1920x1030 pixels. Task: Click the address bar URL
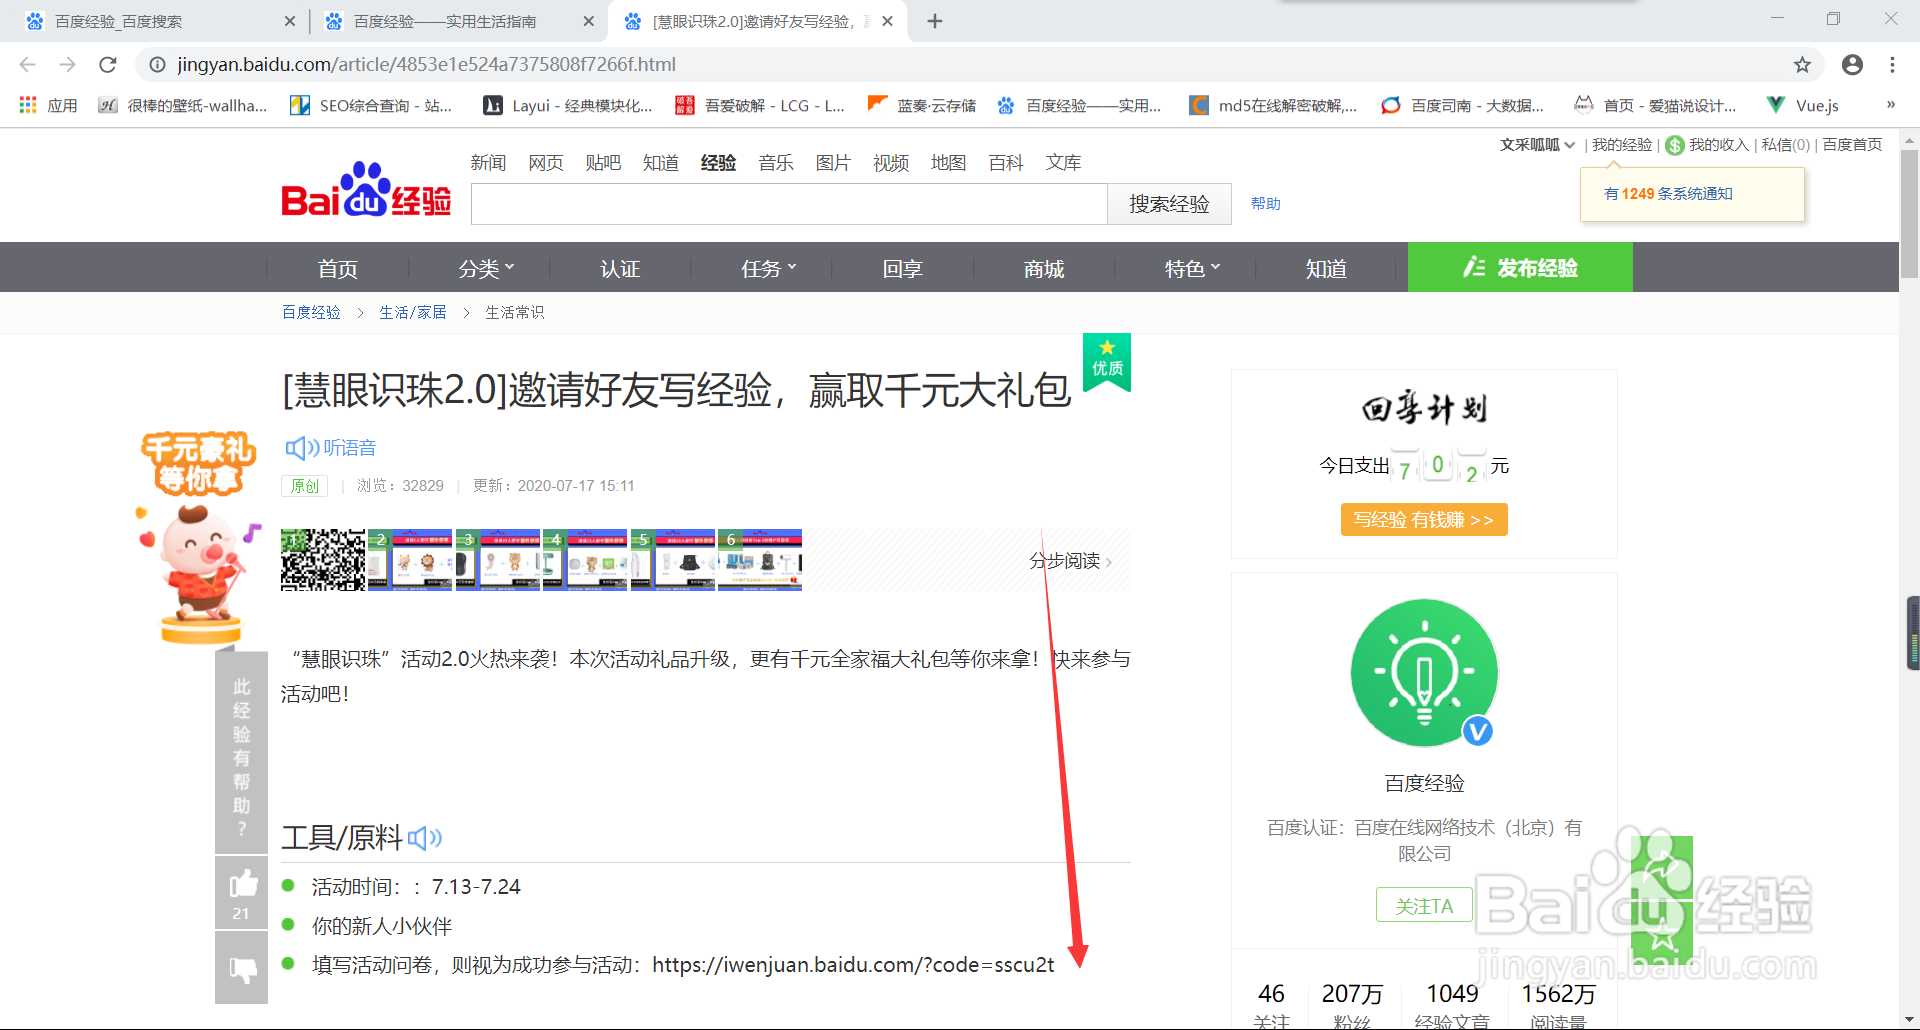427,65
